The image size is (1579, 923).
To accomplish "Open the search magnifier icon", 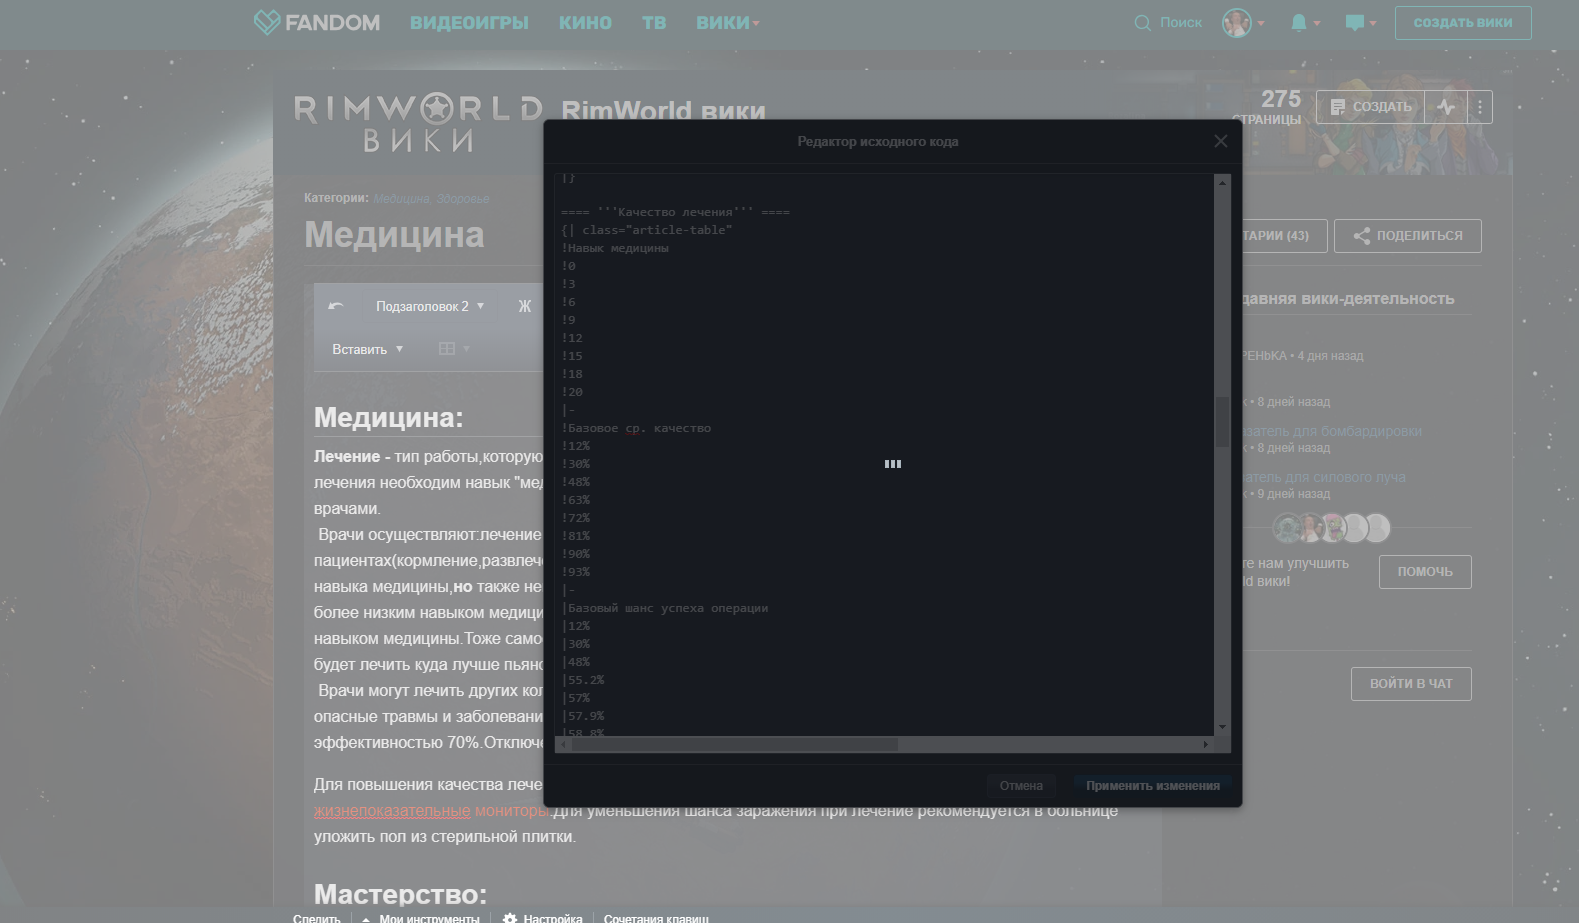I will click(x=1142, y=22).
